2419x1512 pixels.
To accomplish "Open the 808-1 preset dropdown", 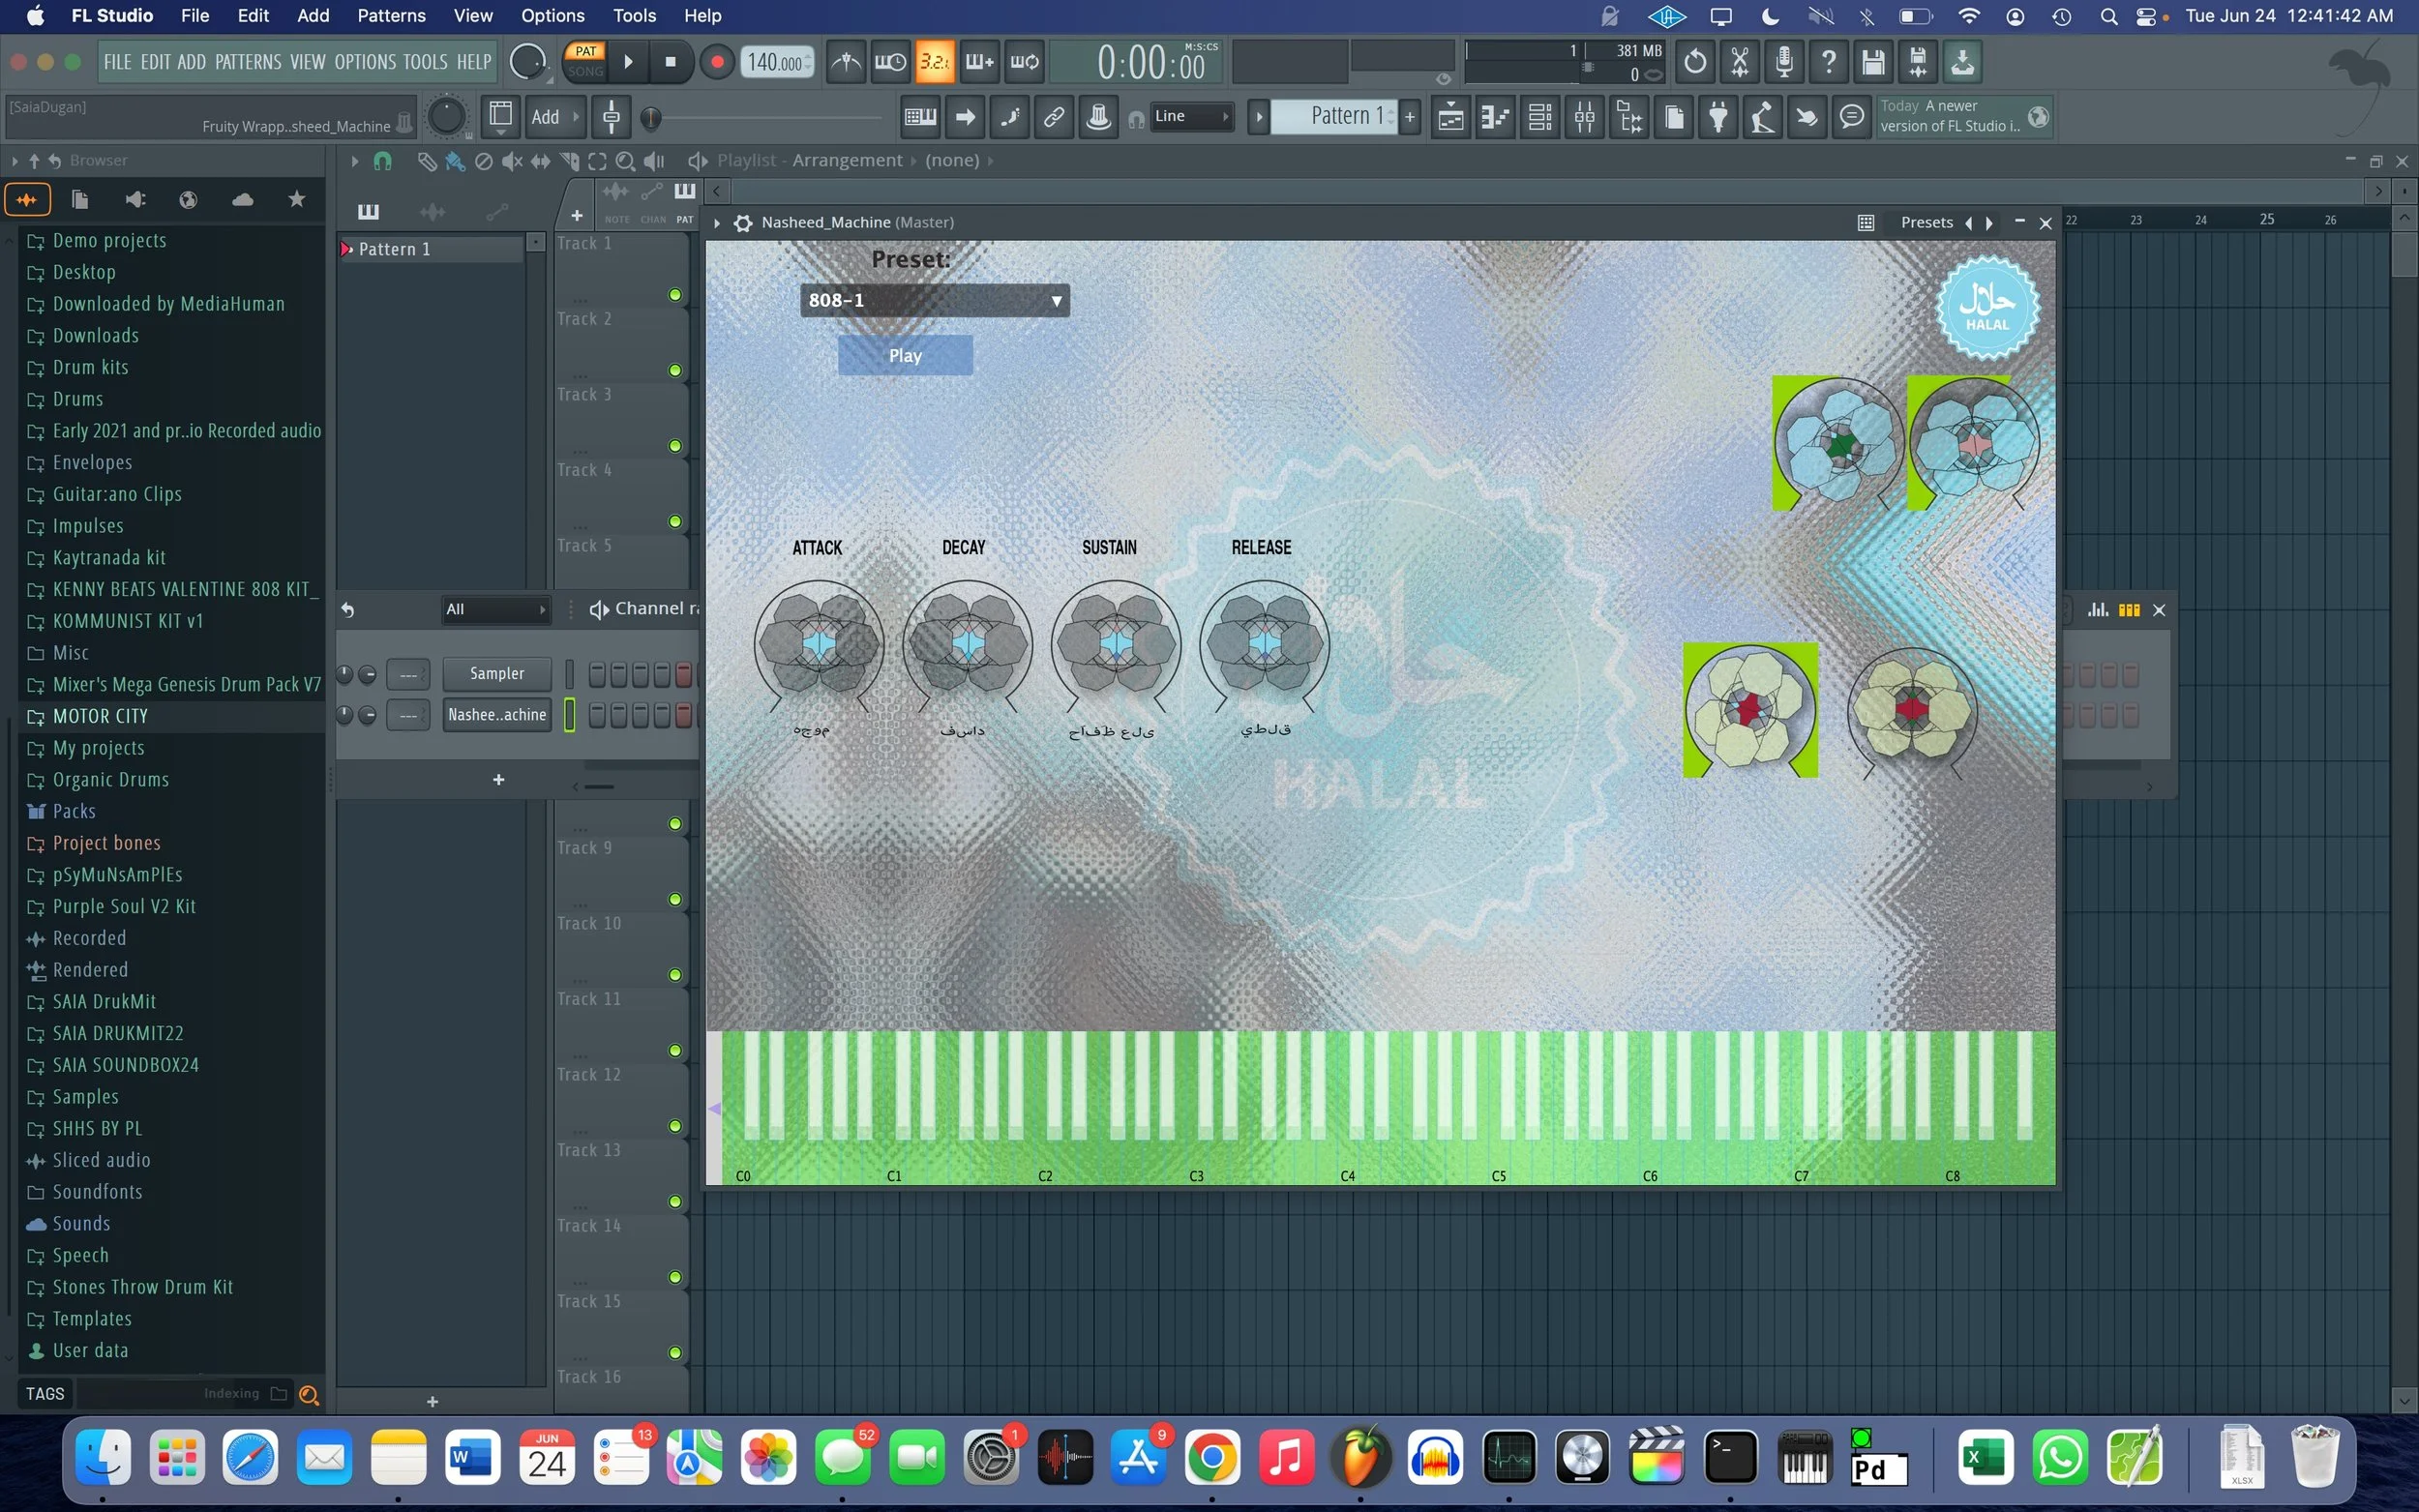I will (934, 300).
